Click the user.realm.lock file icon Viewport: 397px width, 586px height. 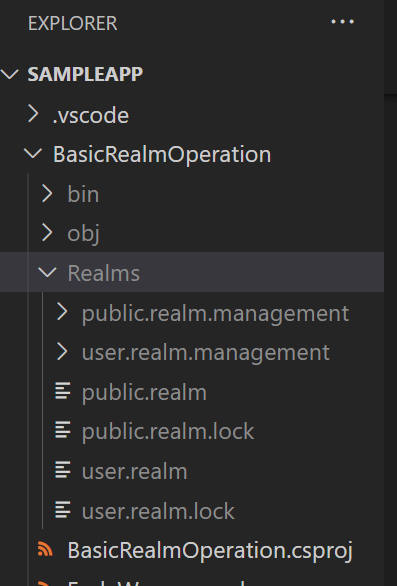pyautogui.click(x=63, y=510)
